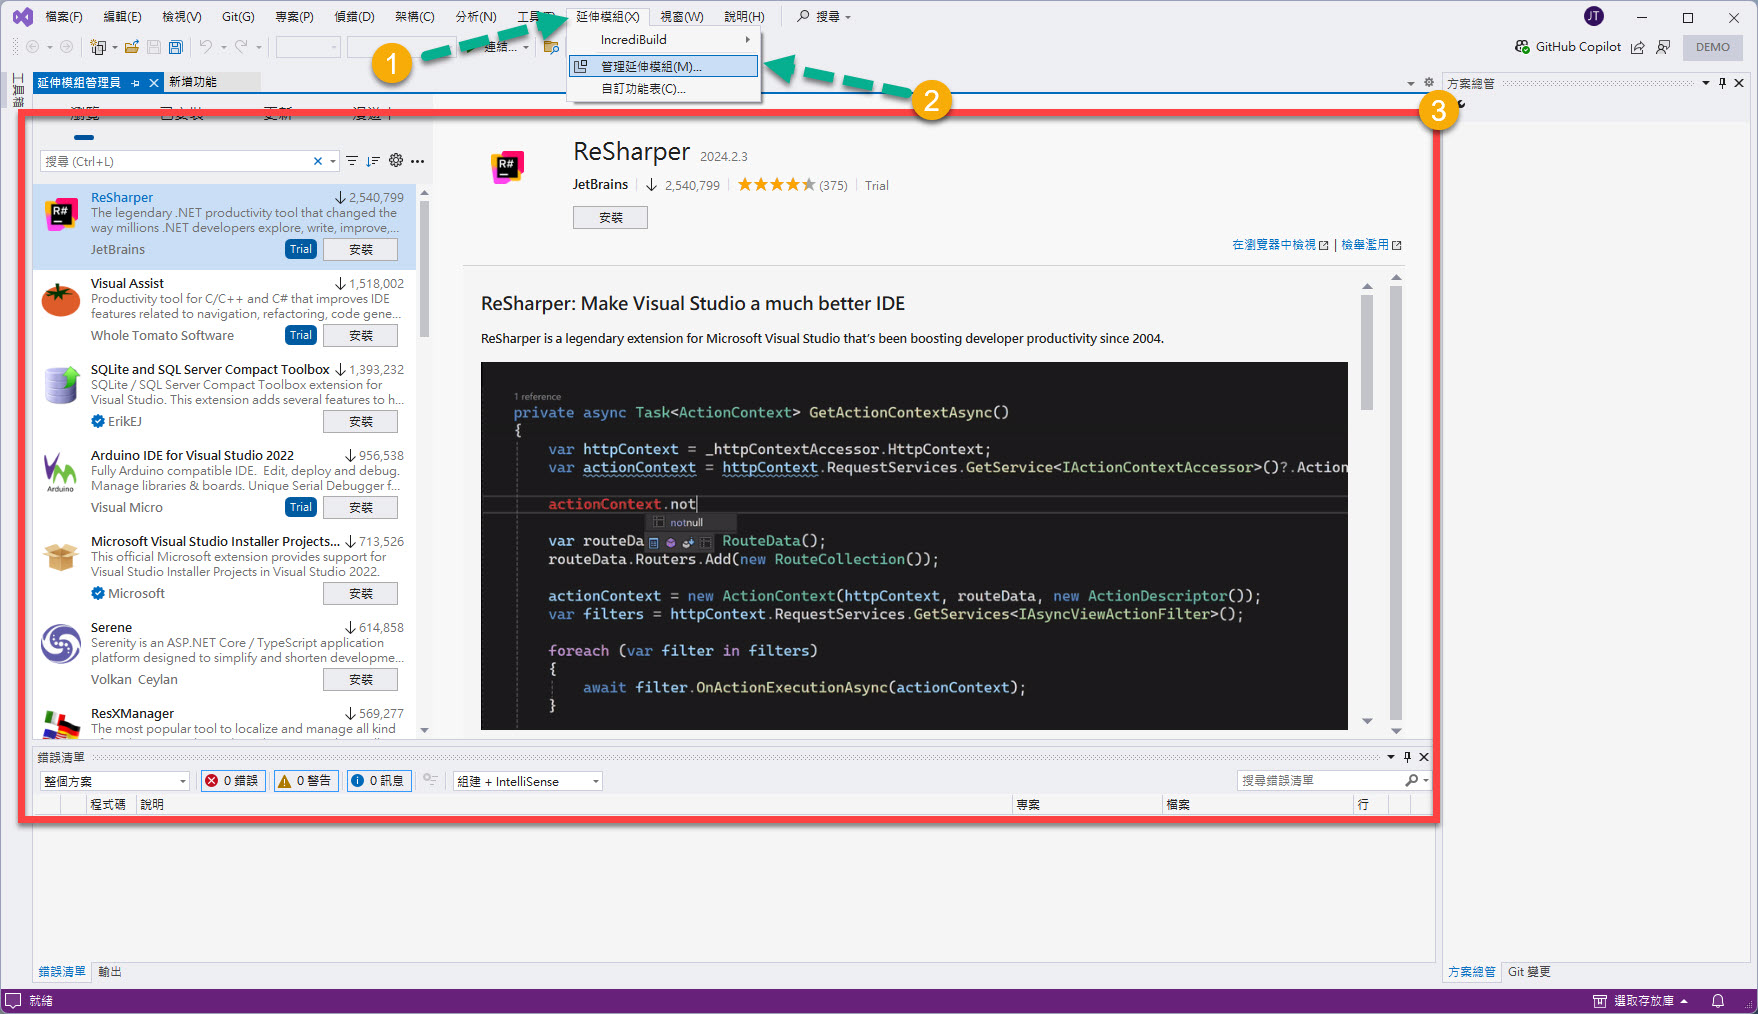1758x1014 pixels.
Task: Switch to Git 變更 tab
Action: (1529, 971)
